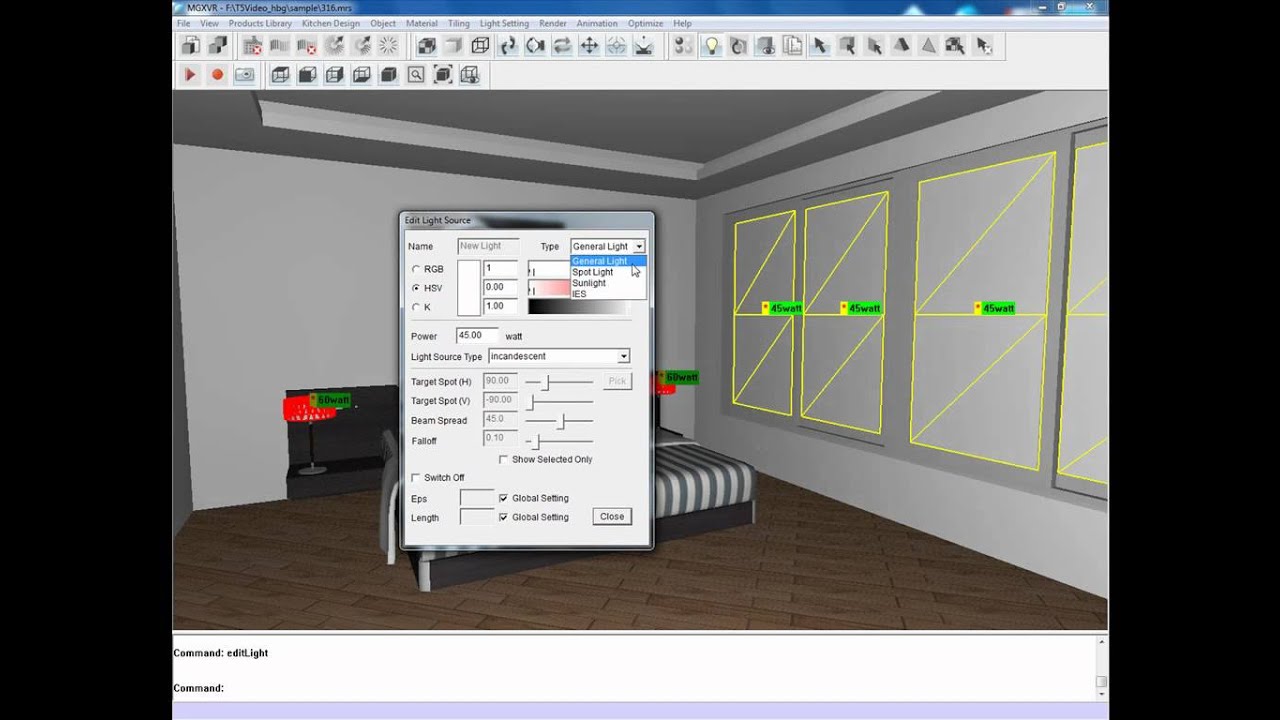Screen dimensions: 1280x720
Task: Choose Spot Light in Type list
Action: tap(608, 272)
